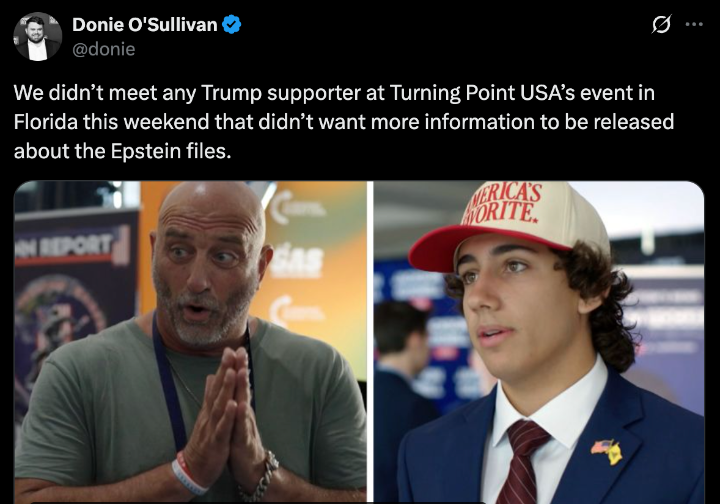Click the words "Epstein files" in tweet
This screenshot has height=504, width=720.
tap(169, 151)
